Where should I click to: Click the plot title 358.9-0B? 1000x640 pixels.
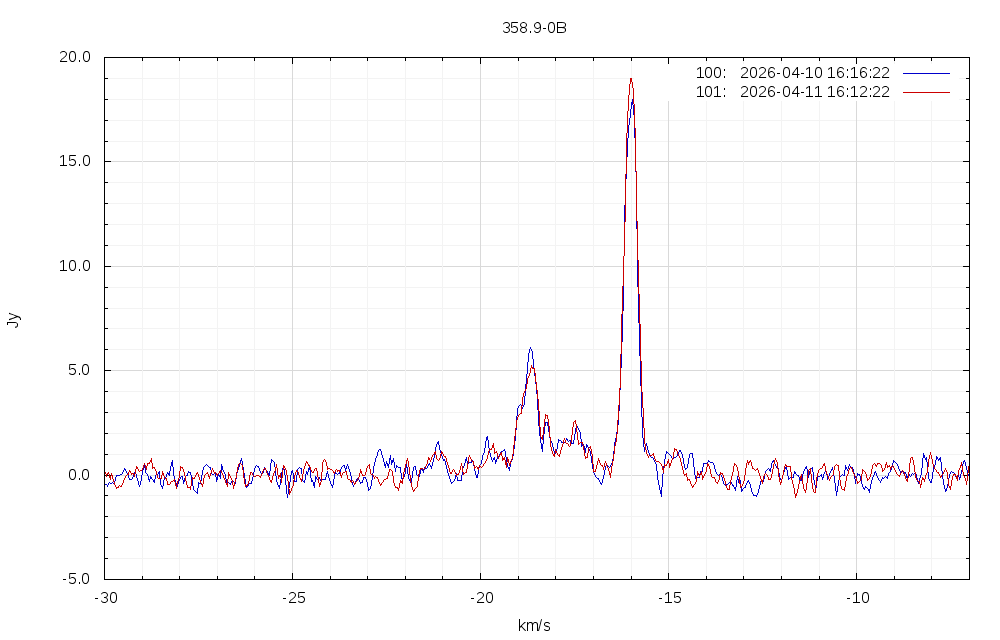[x=534, y=28]
